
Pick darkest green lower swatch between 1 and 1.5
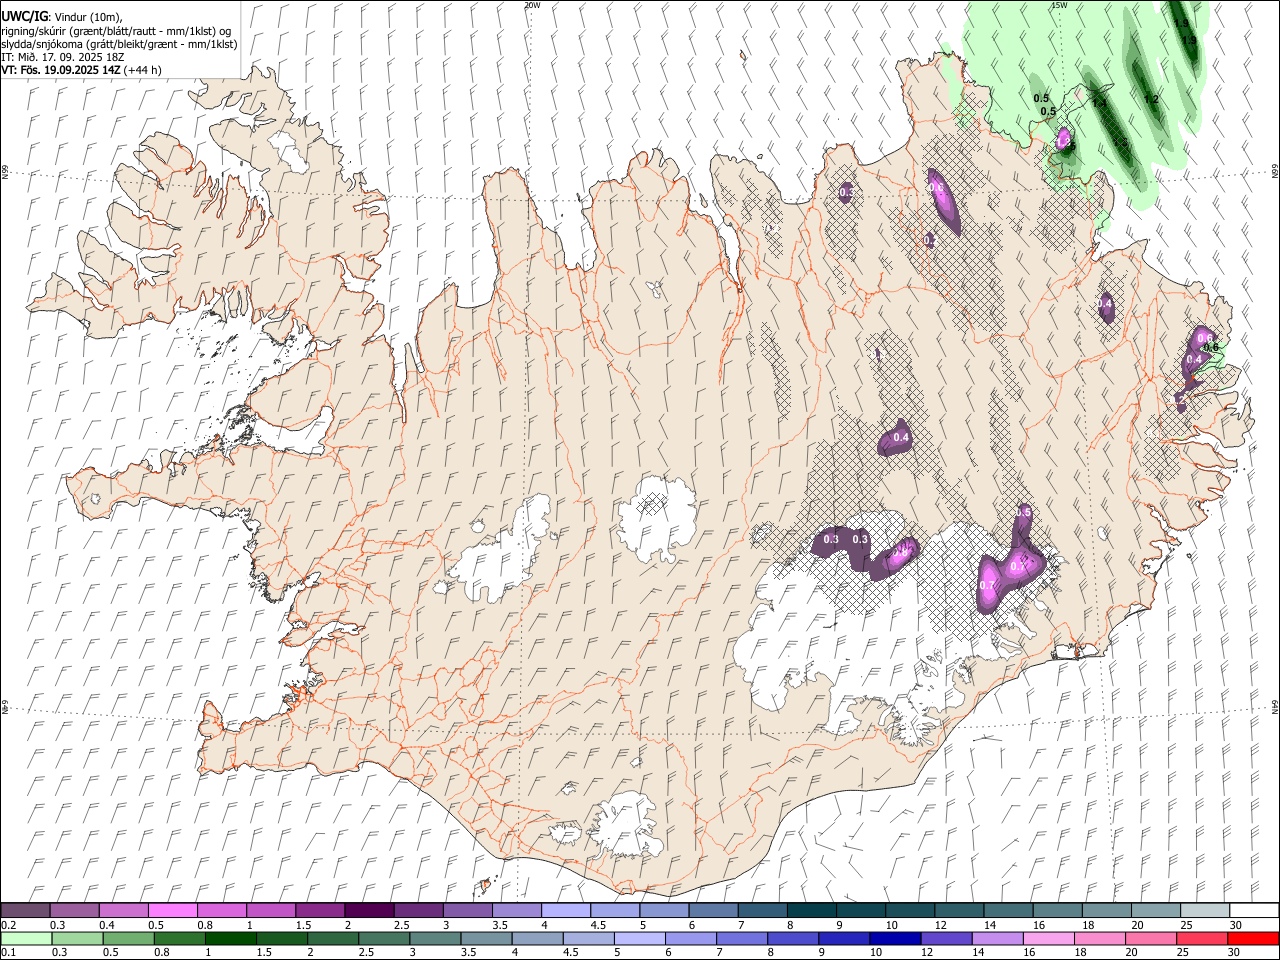point(230,939)
